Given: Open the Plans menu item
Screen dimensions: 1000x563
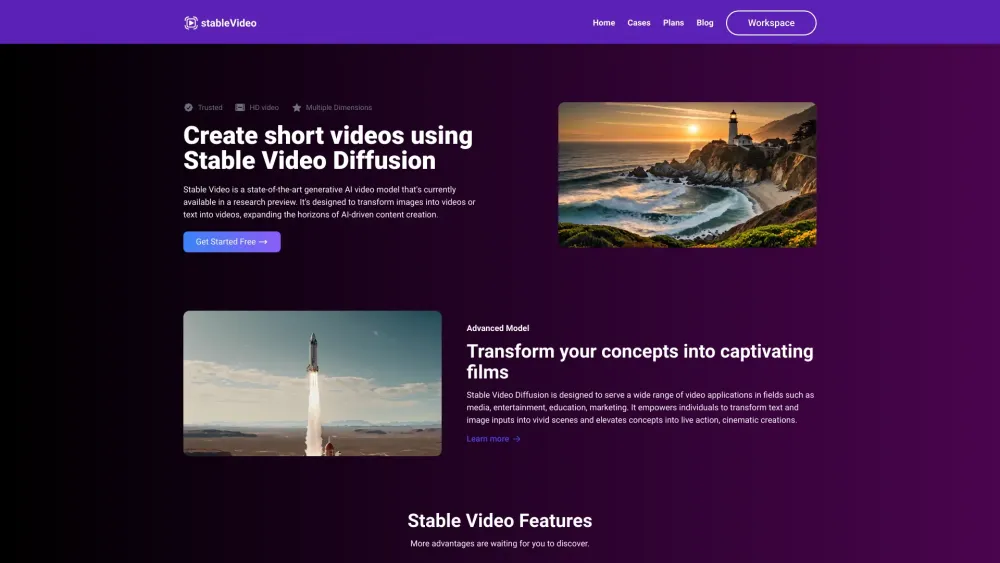Looking at the screenshot, I should click(673, 23).
